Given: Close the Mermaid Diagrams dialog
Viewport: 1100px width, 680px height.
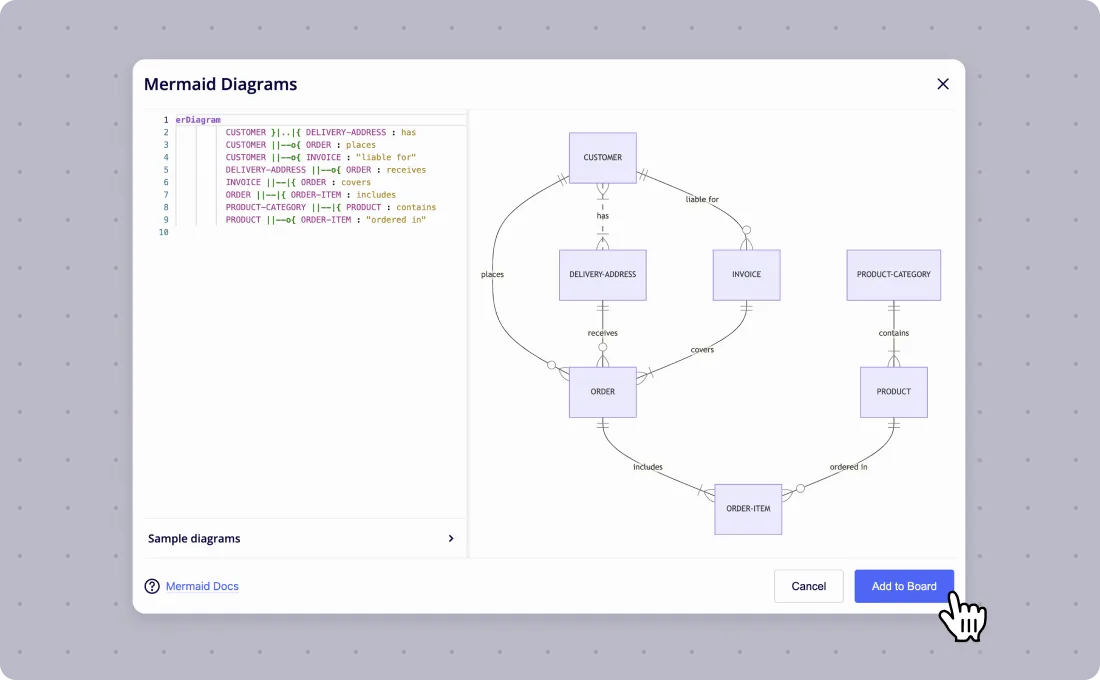Looking at the screenshot, I should coord(943,84).
